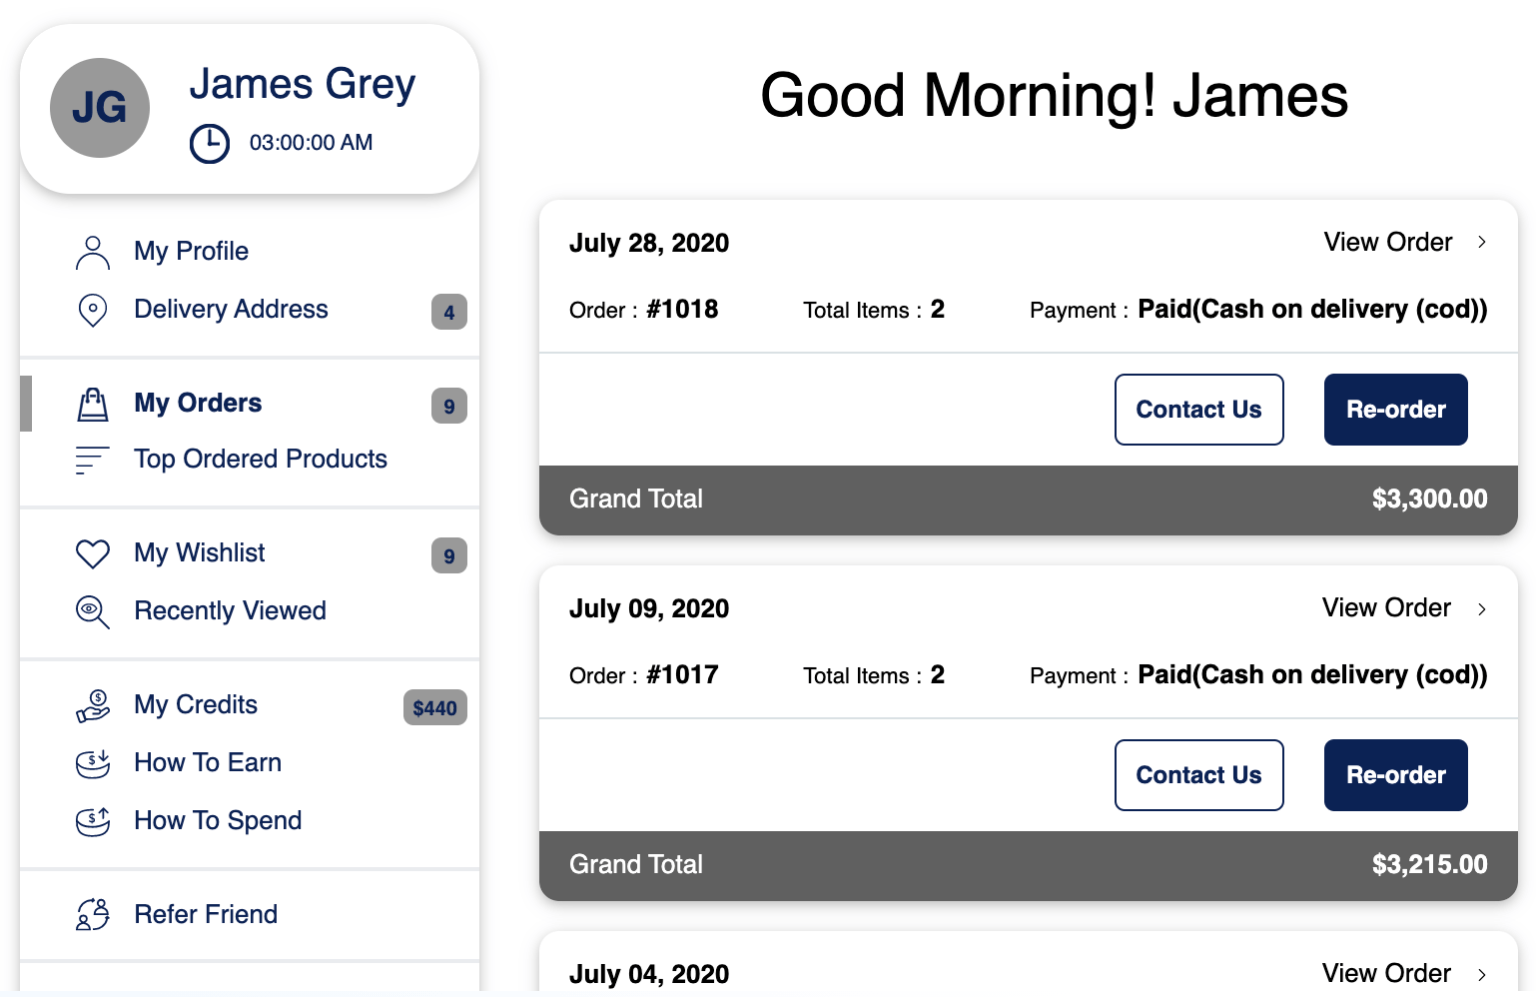
Task: Click the JG avatar circle
Action: pyautogui.click(x=100, y=108)
